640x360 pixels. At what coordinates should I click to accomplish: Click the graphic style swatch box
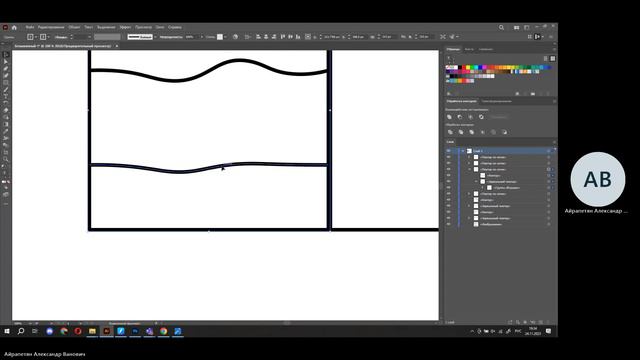220,37
